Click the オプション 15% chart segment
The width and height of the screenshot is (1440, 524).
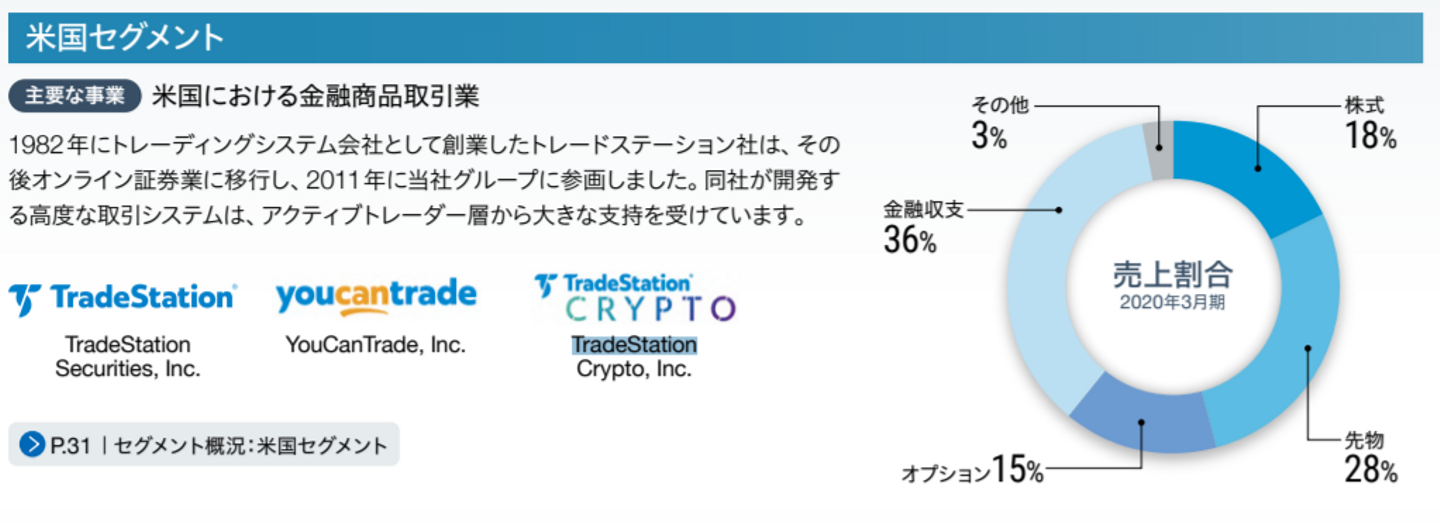click(1140, 415)
